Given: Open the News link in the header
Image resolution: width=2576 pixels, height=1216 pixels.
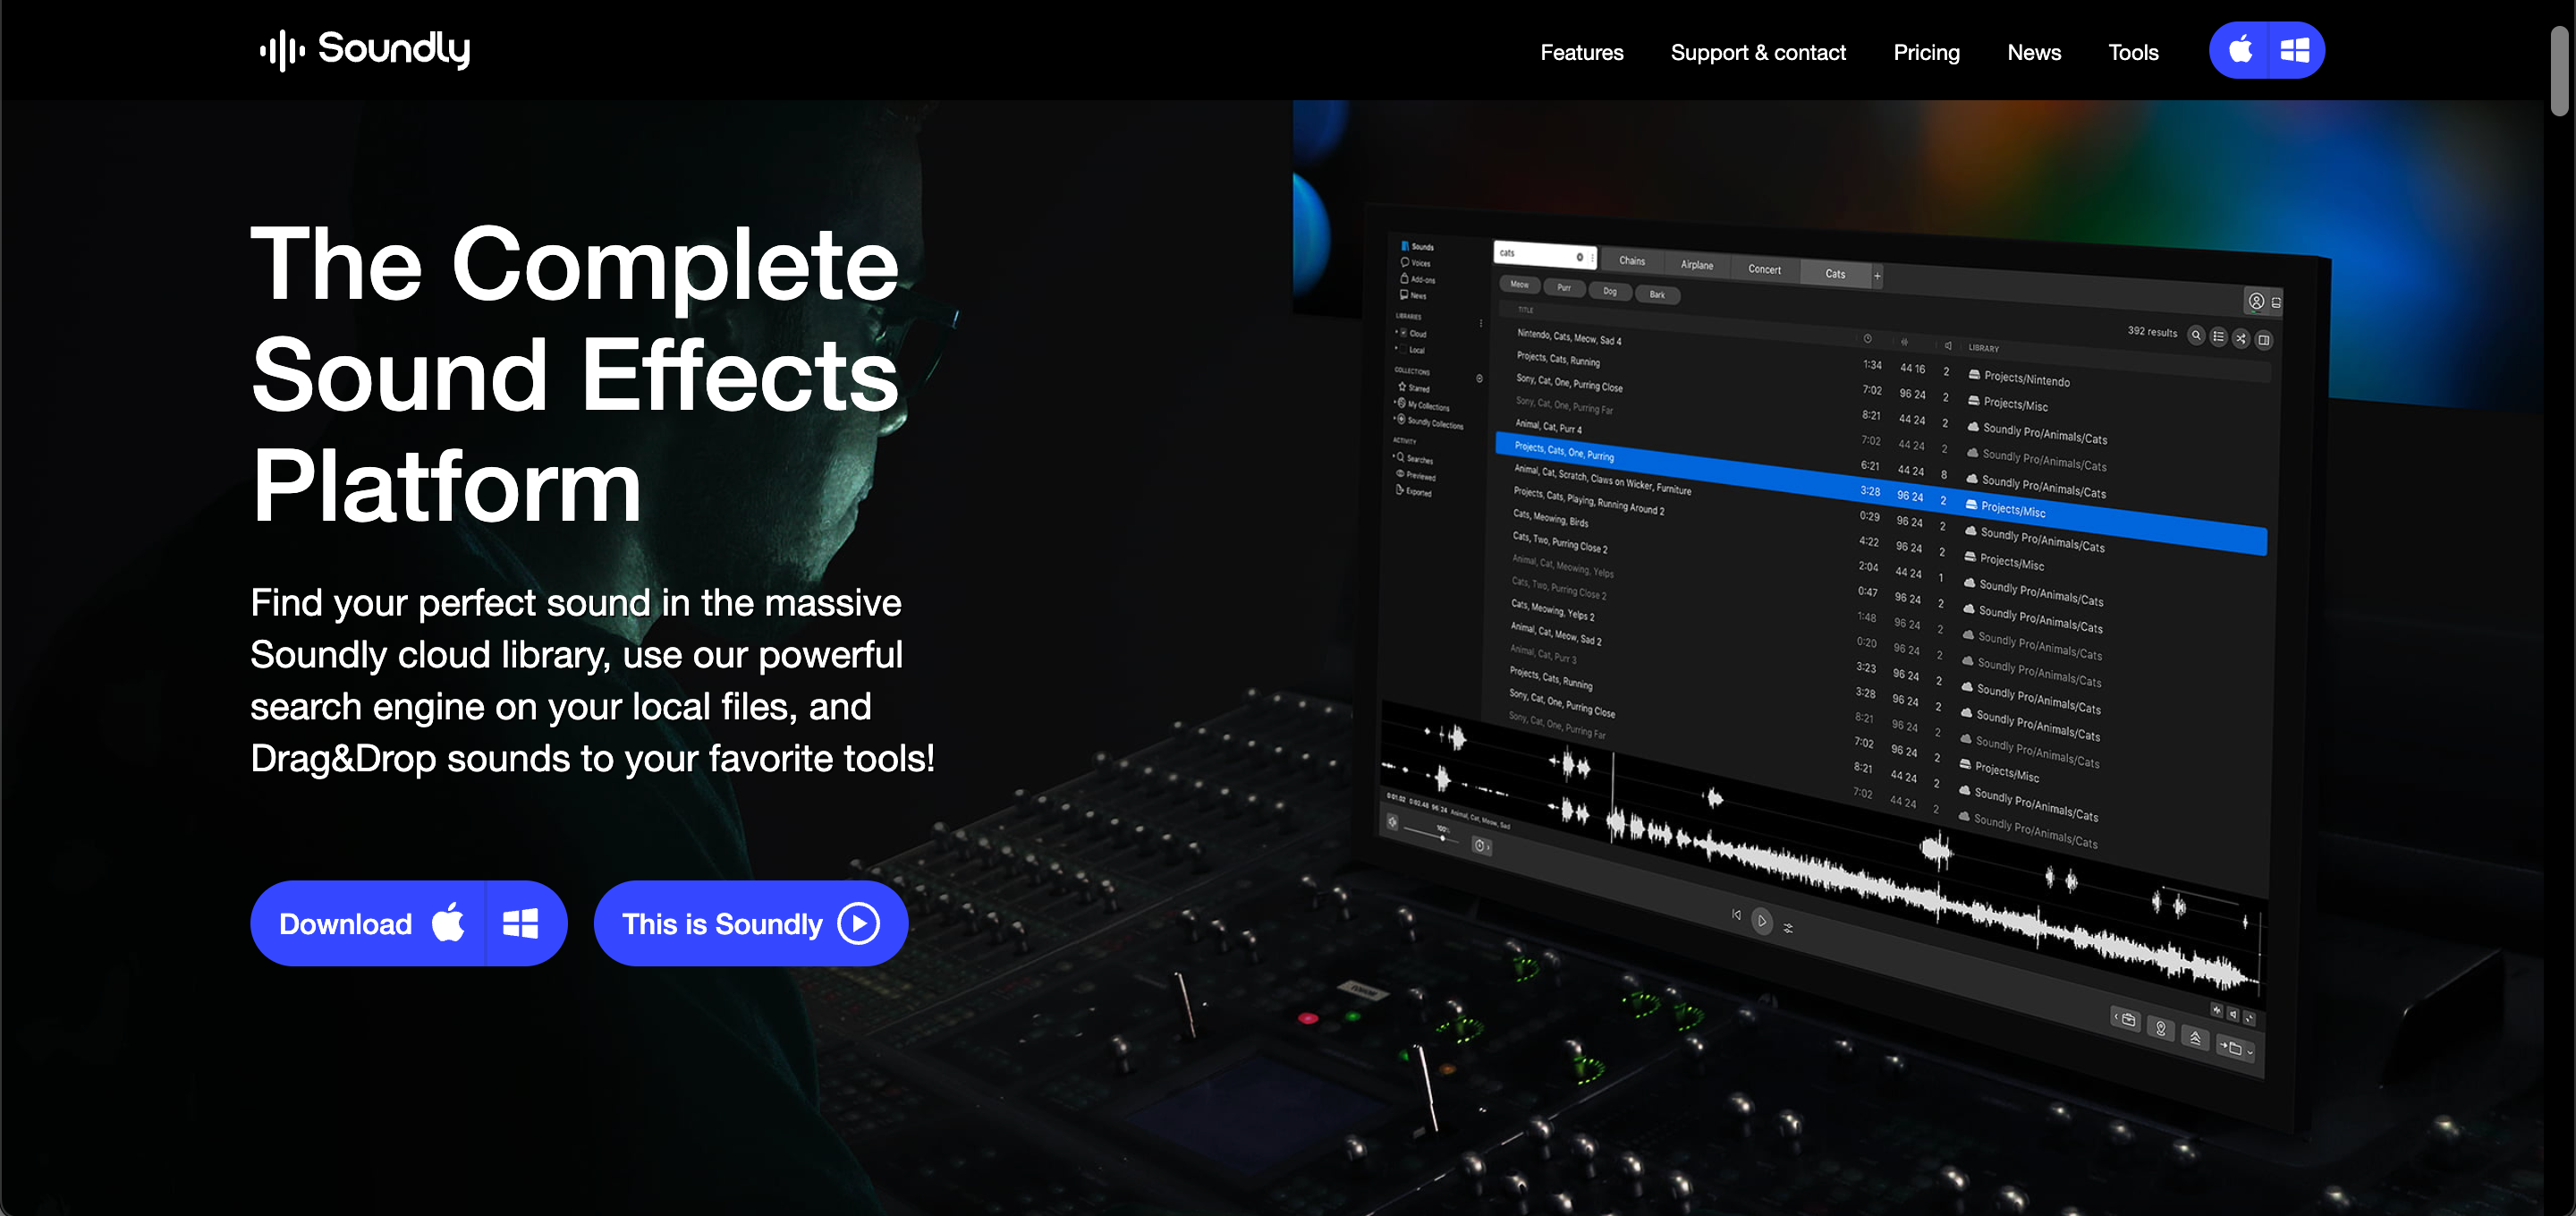Looking at the screenshot, I should point(2033,52).
